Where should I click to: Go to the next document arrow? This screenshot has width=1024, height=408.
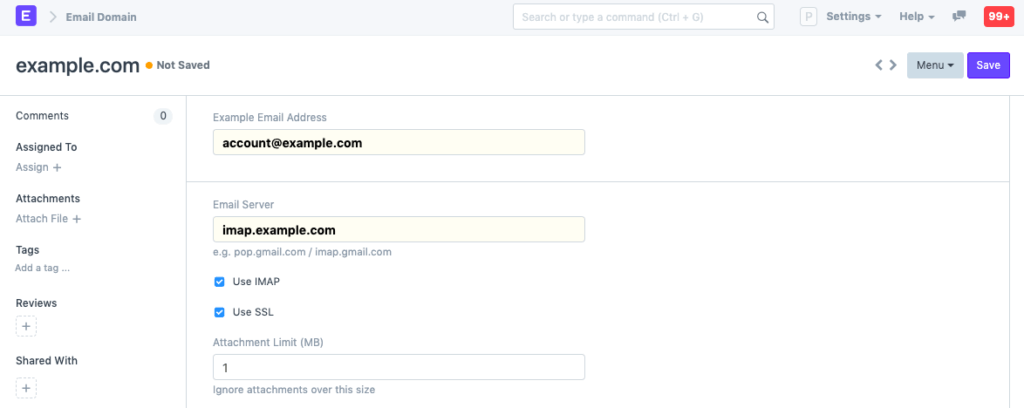coord(893,66)
